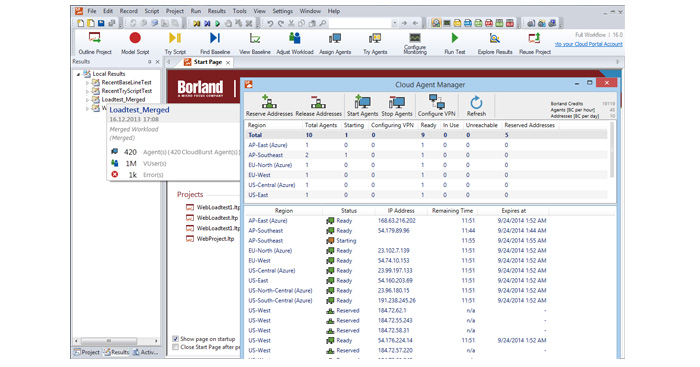The image size is (700, 367).
Task: Uncheck Show page on startup
Action: (175, 339)
